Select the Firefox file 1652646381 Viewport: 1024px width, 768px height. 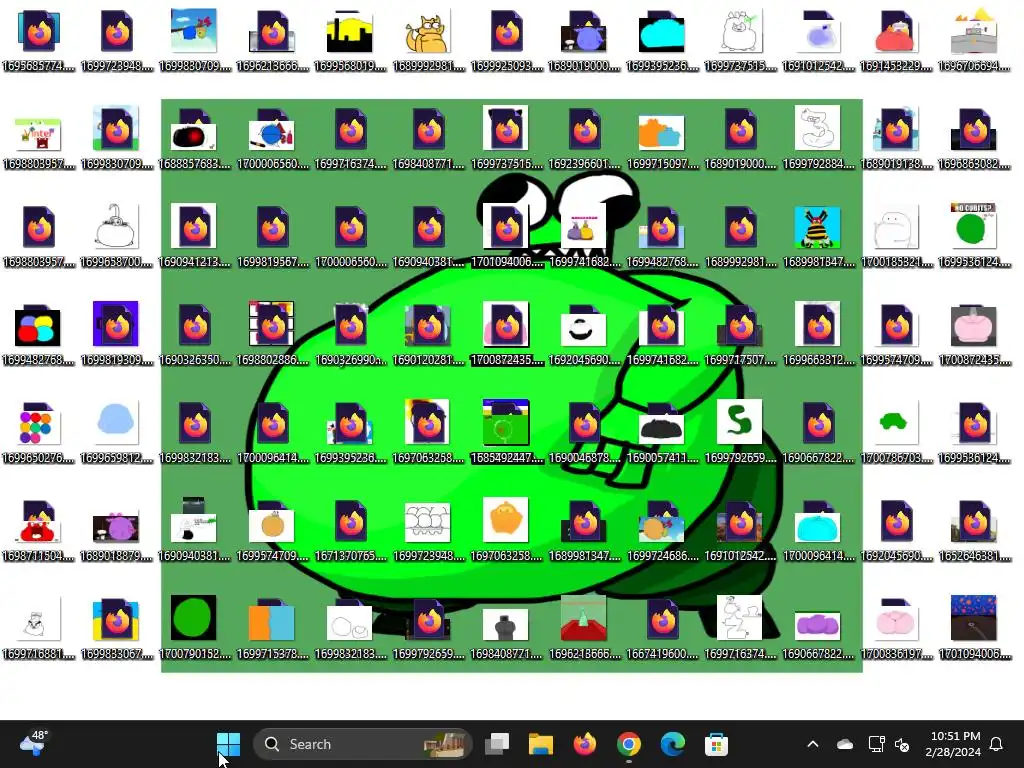click(974, 530)
